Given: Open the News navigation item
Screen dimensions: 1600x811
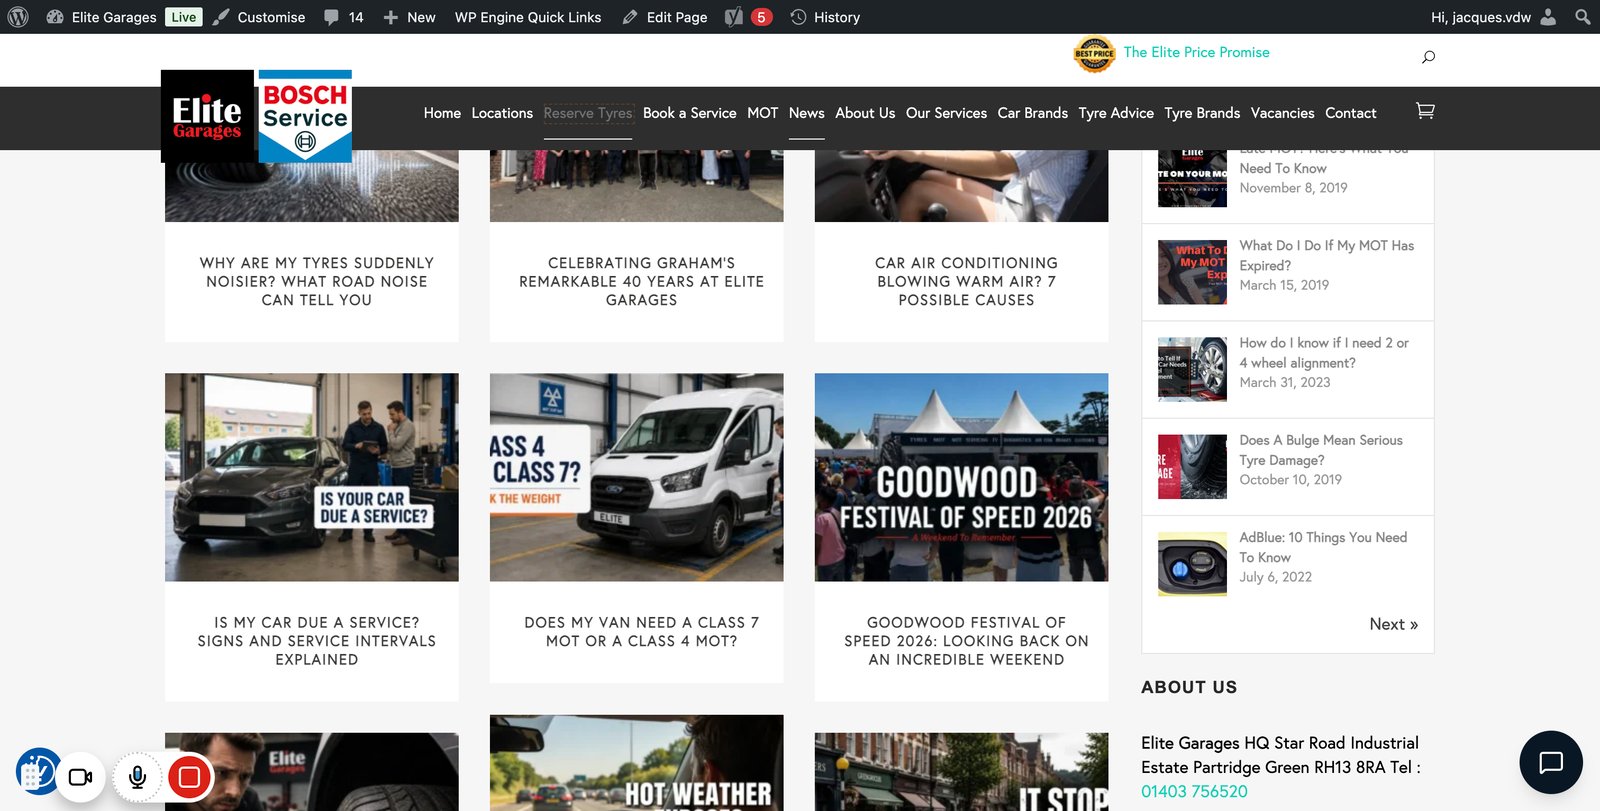Looking at the screenshot, I should (806, 113).
